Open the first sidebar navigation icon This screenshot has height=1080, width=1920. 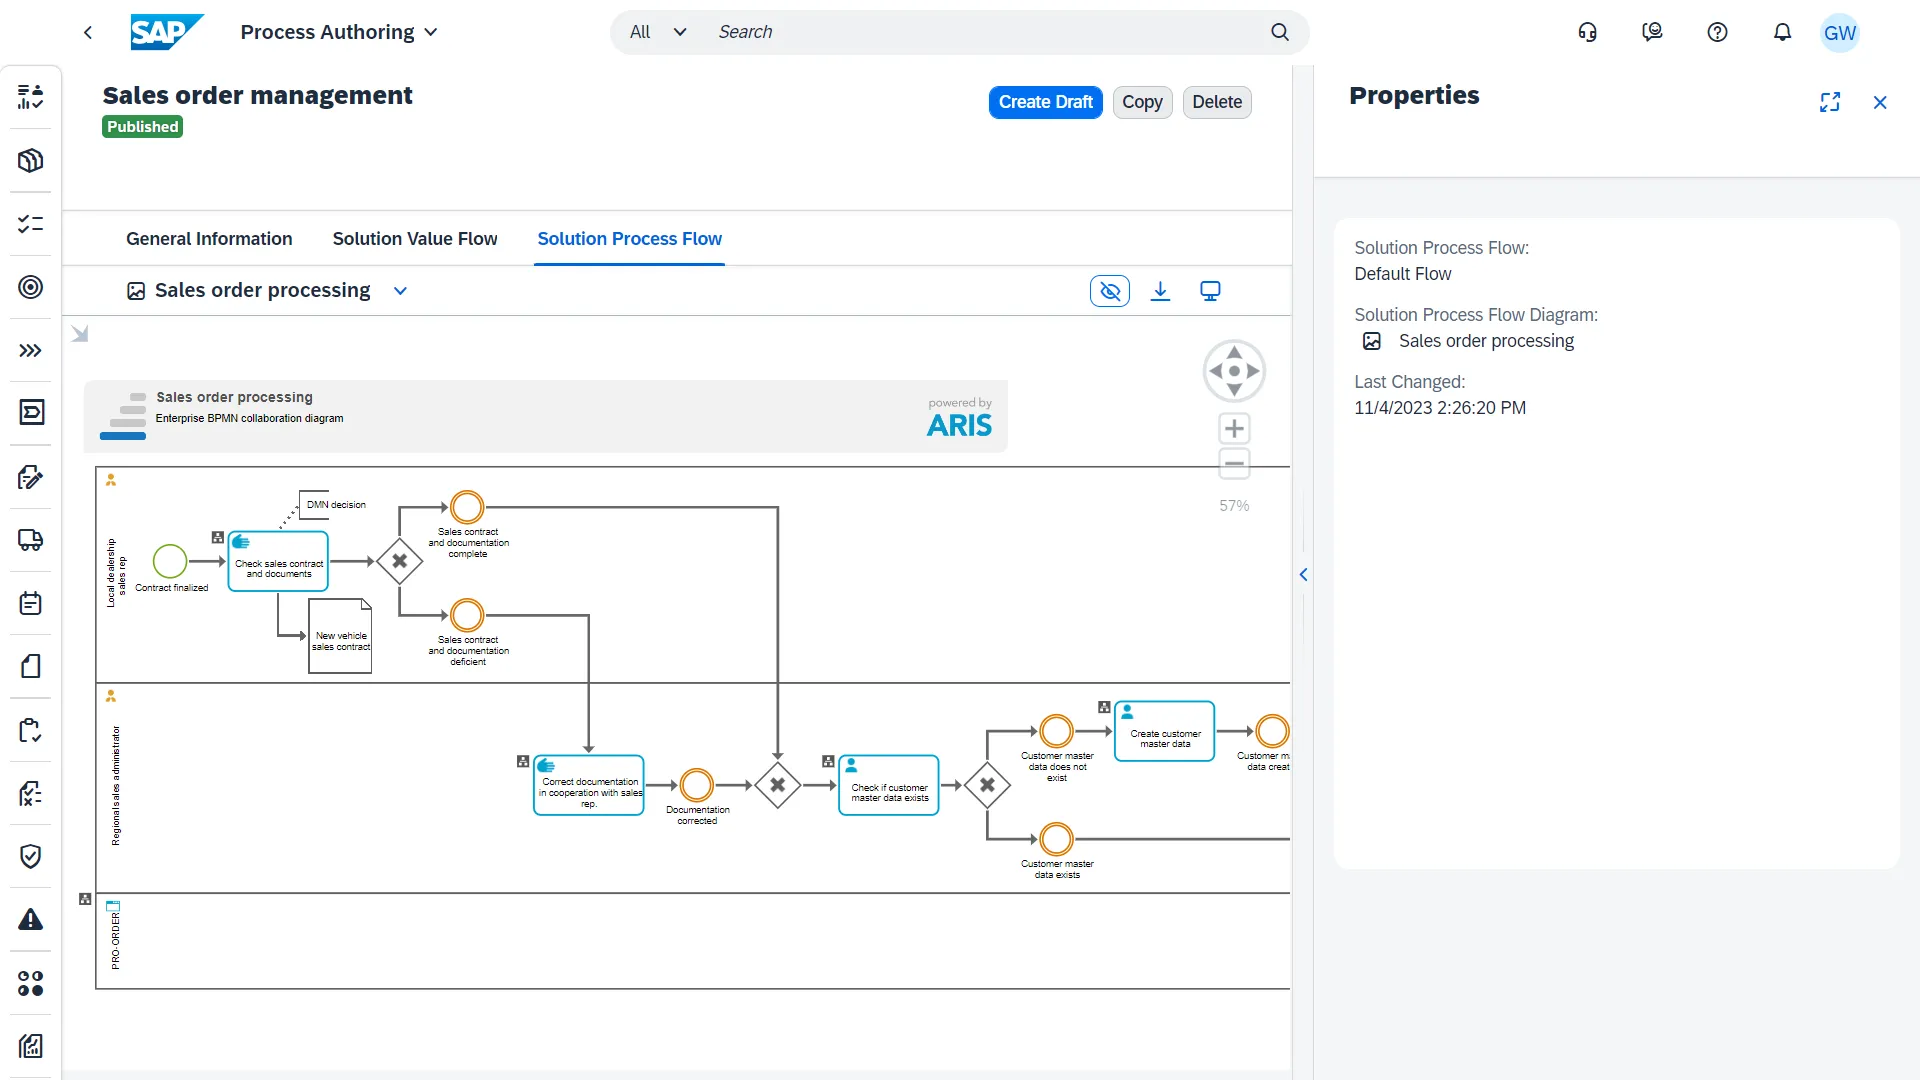coord(31,97)
